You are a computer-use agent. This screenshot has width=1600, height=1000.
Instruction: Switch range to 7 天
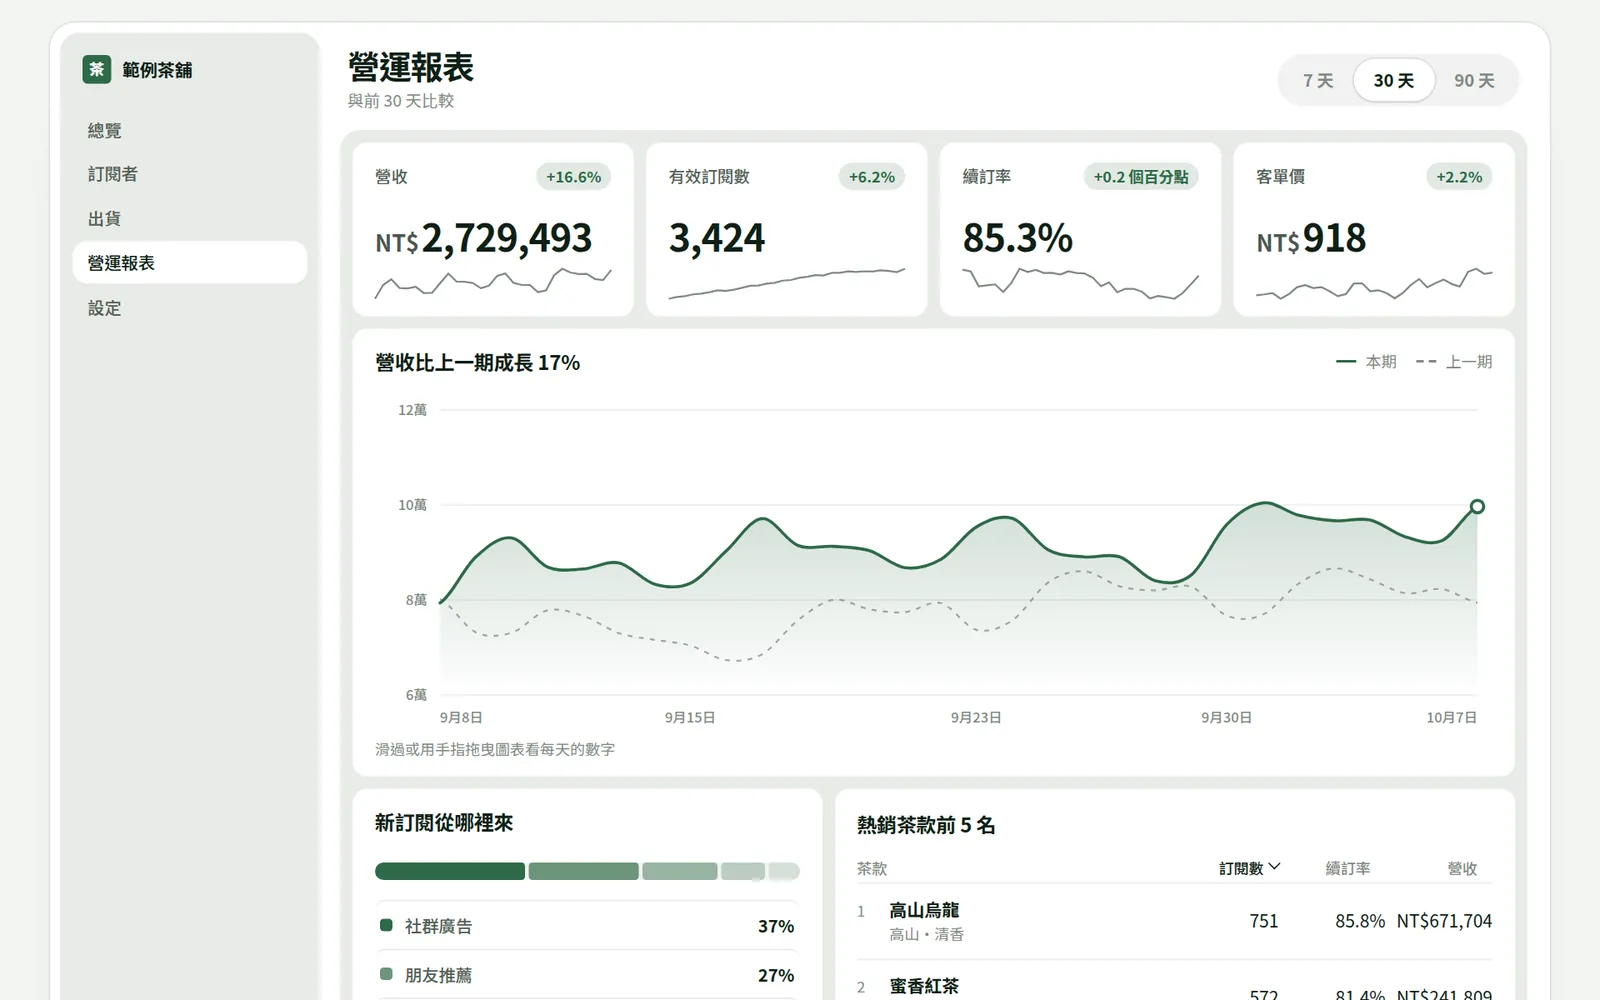(1318, 80)
